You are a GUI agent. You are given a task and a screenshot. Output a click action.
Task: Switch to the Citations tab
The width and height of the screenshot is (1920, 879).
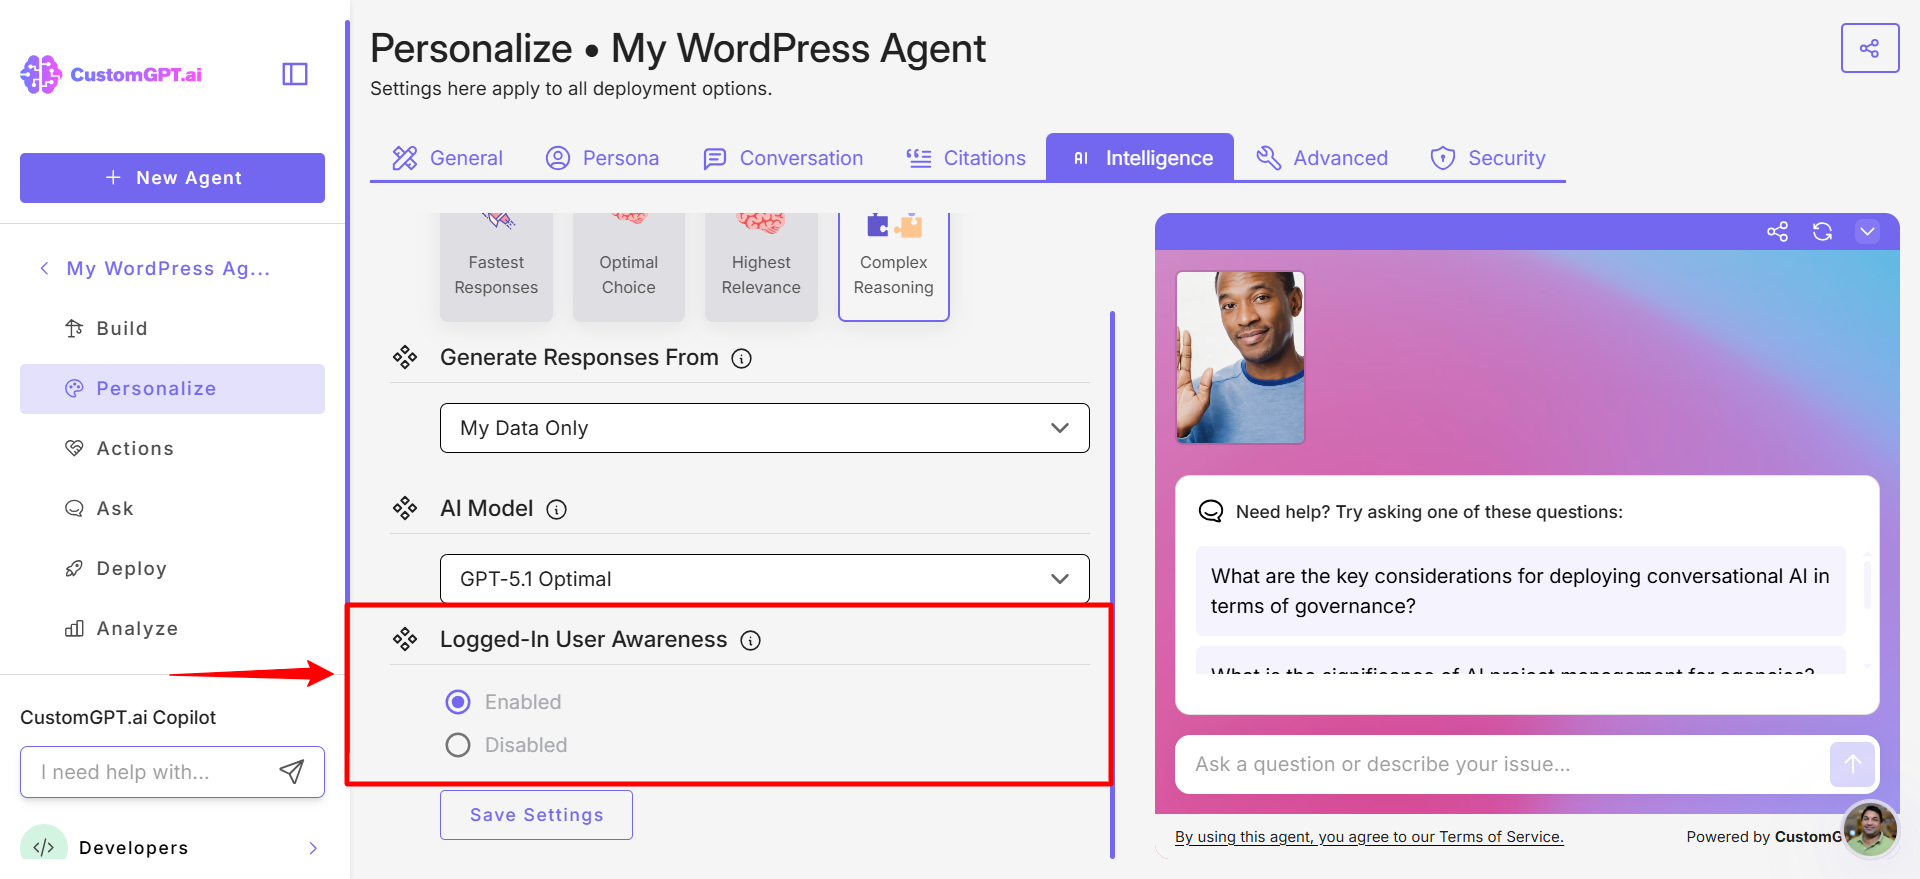966,158
